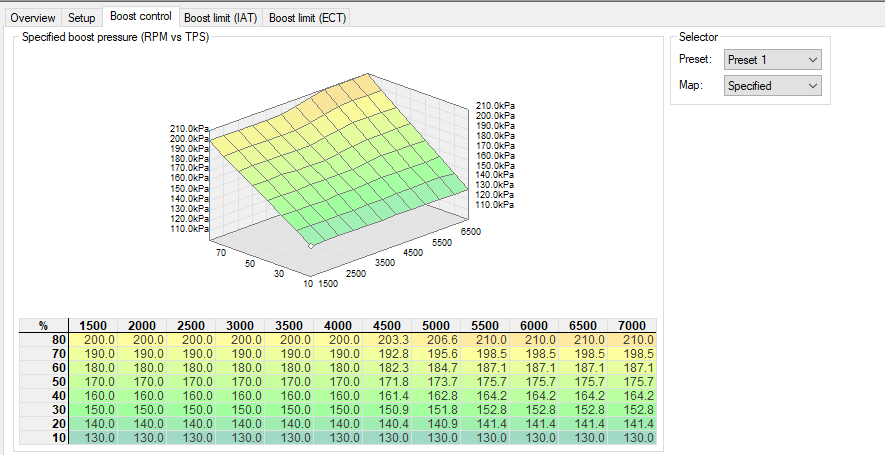885x455 pixels.
Task: Select the 70% TPS row header
Action: coord(44,354)
